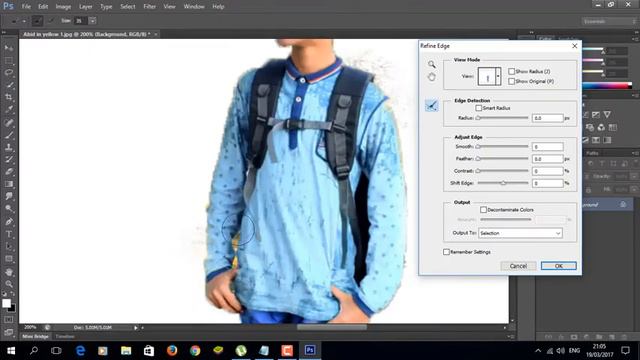Open the File menu
This screenshot has width=640, height=360.
pyautogui.click(x=26, y=7)
